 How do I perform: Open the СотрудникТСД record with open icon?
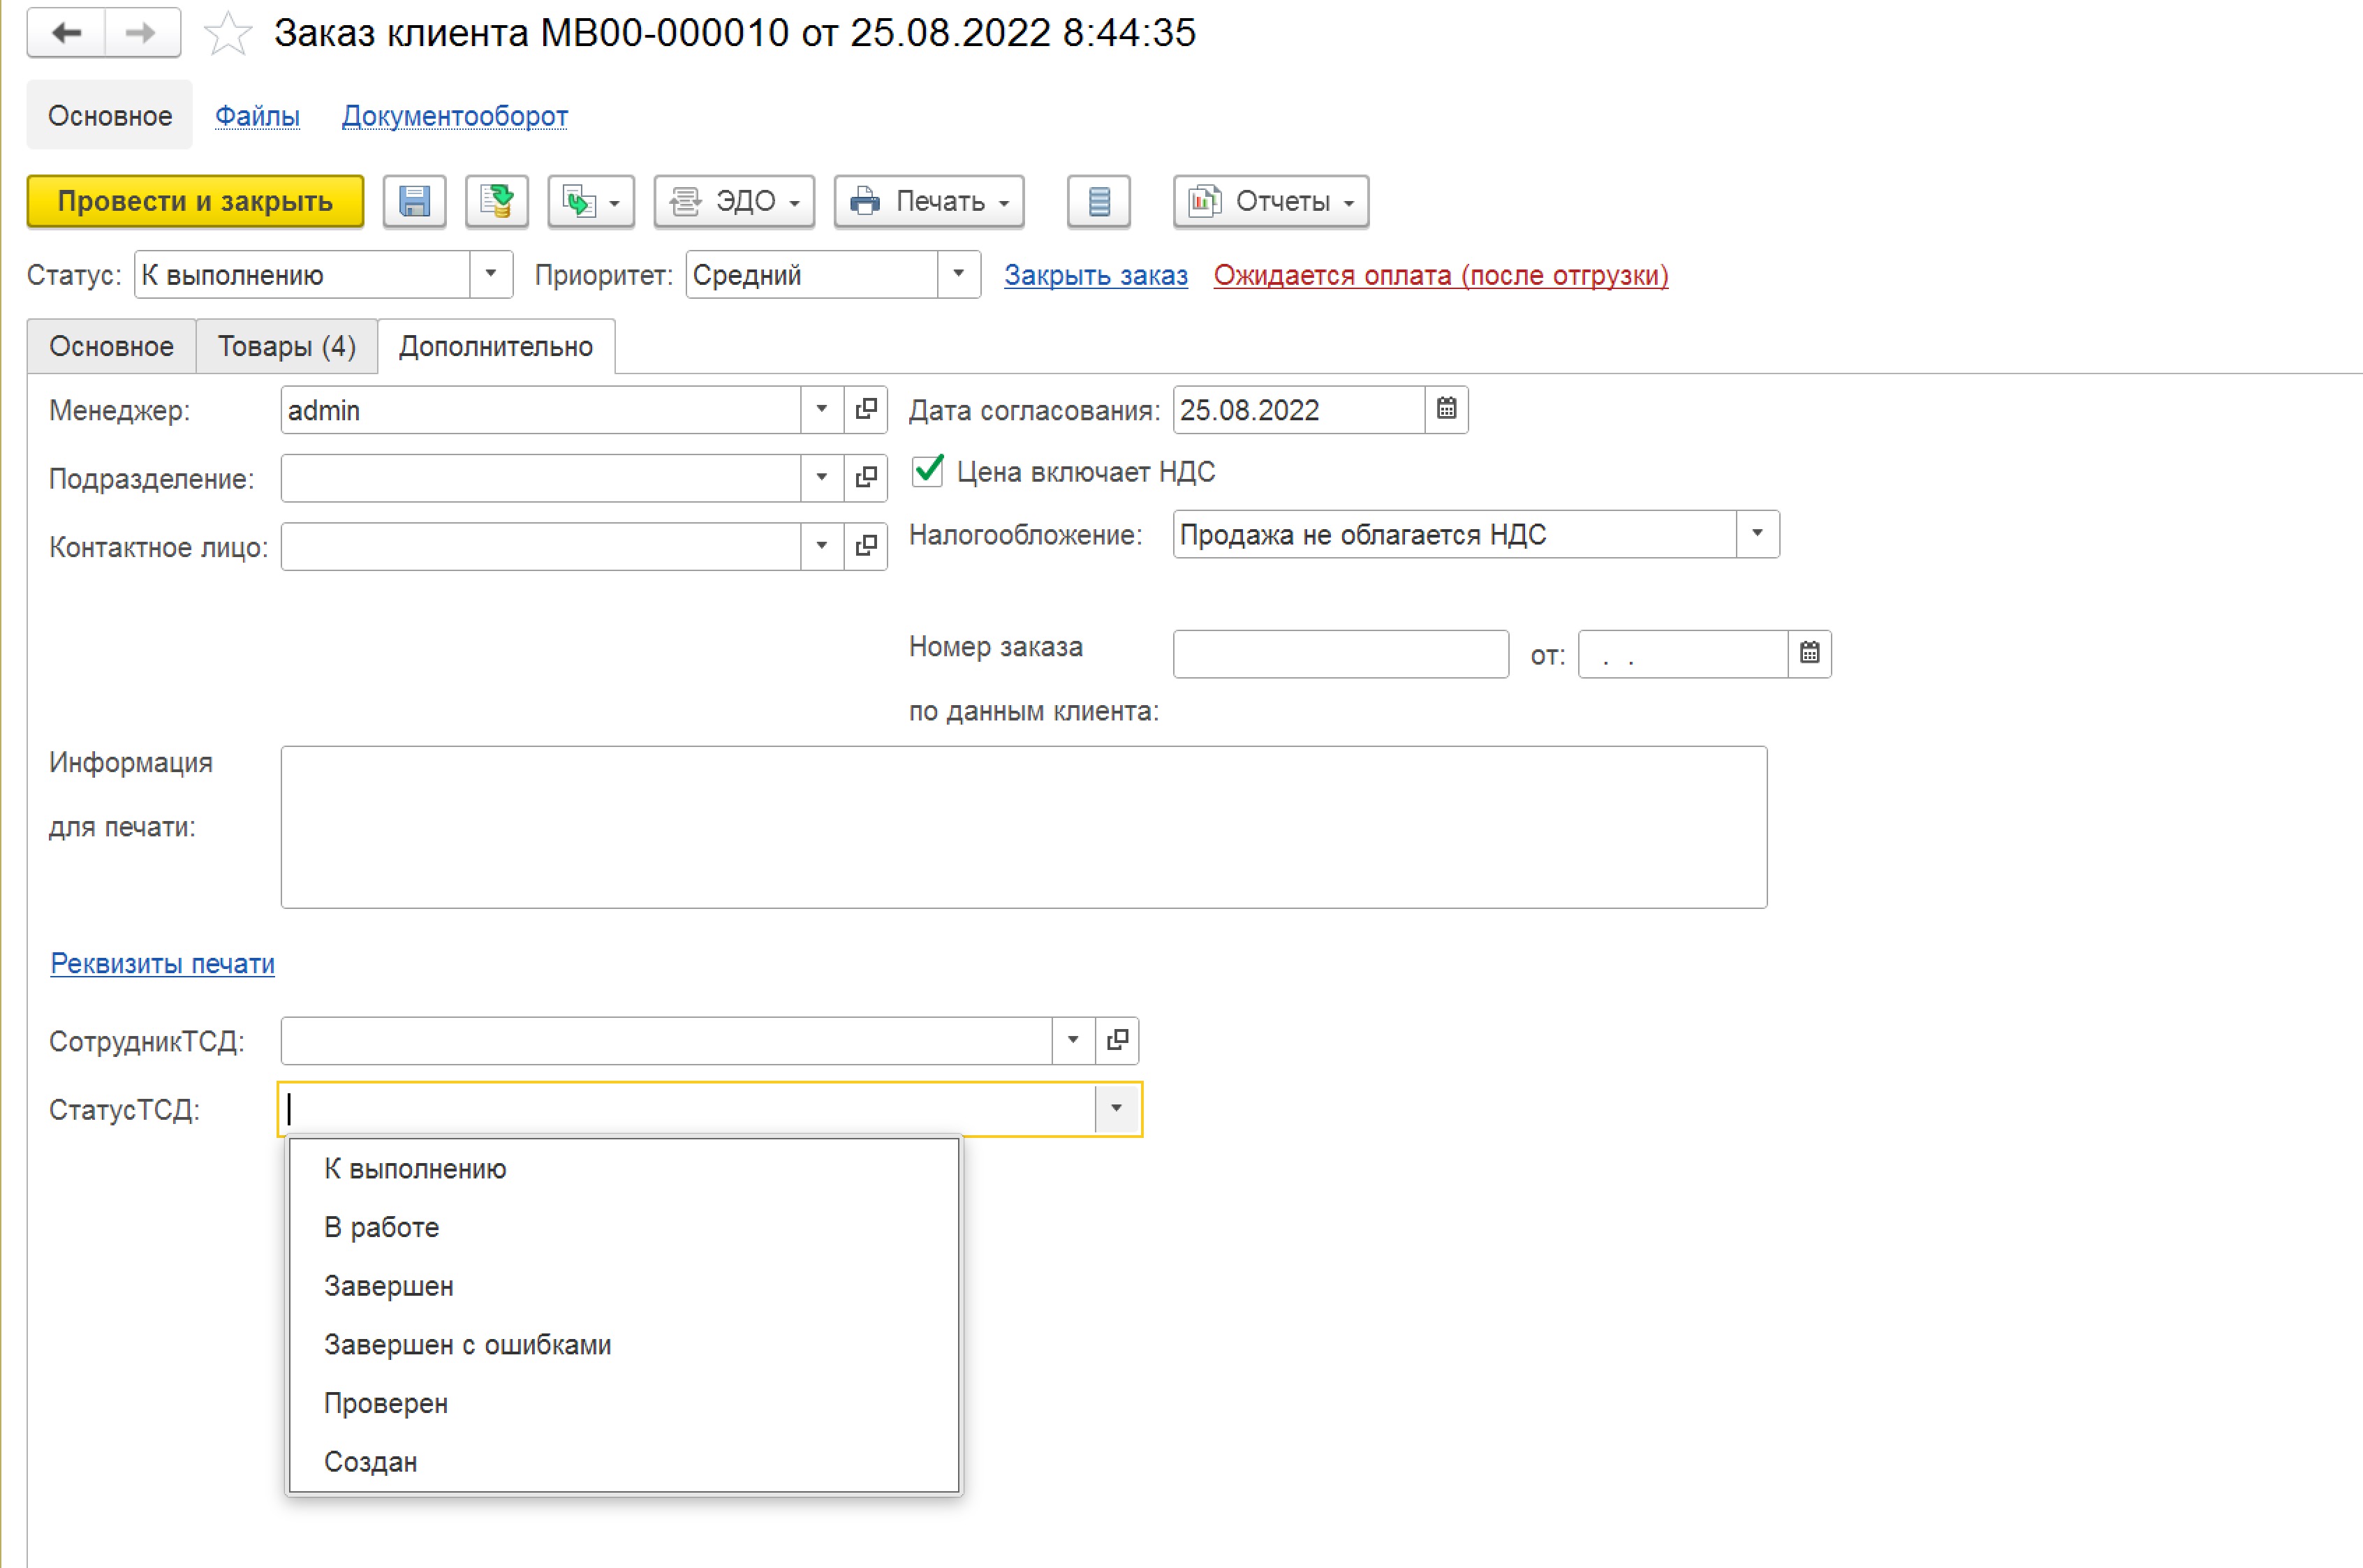coord(1117,1040)
